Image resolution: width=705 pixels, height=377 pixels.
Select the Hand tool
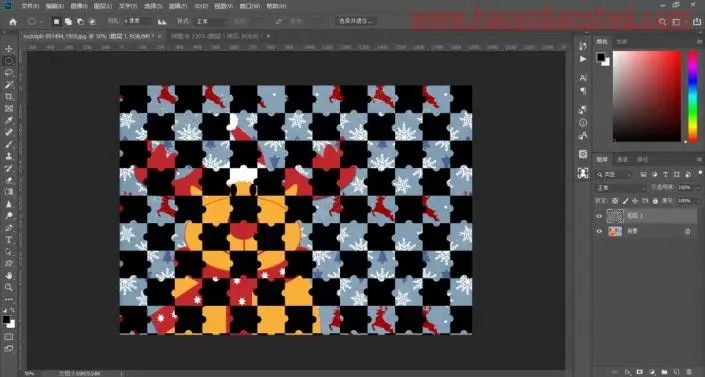pos(9,275)
